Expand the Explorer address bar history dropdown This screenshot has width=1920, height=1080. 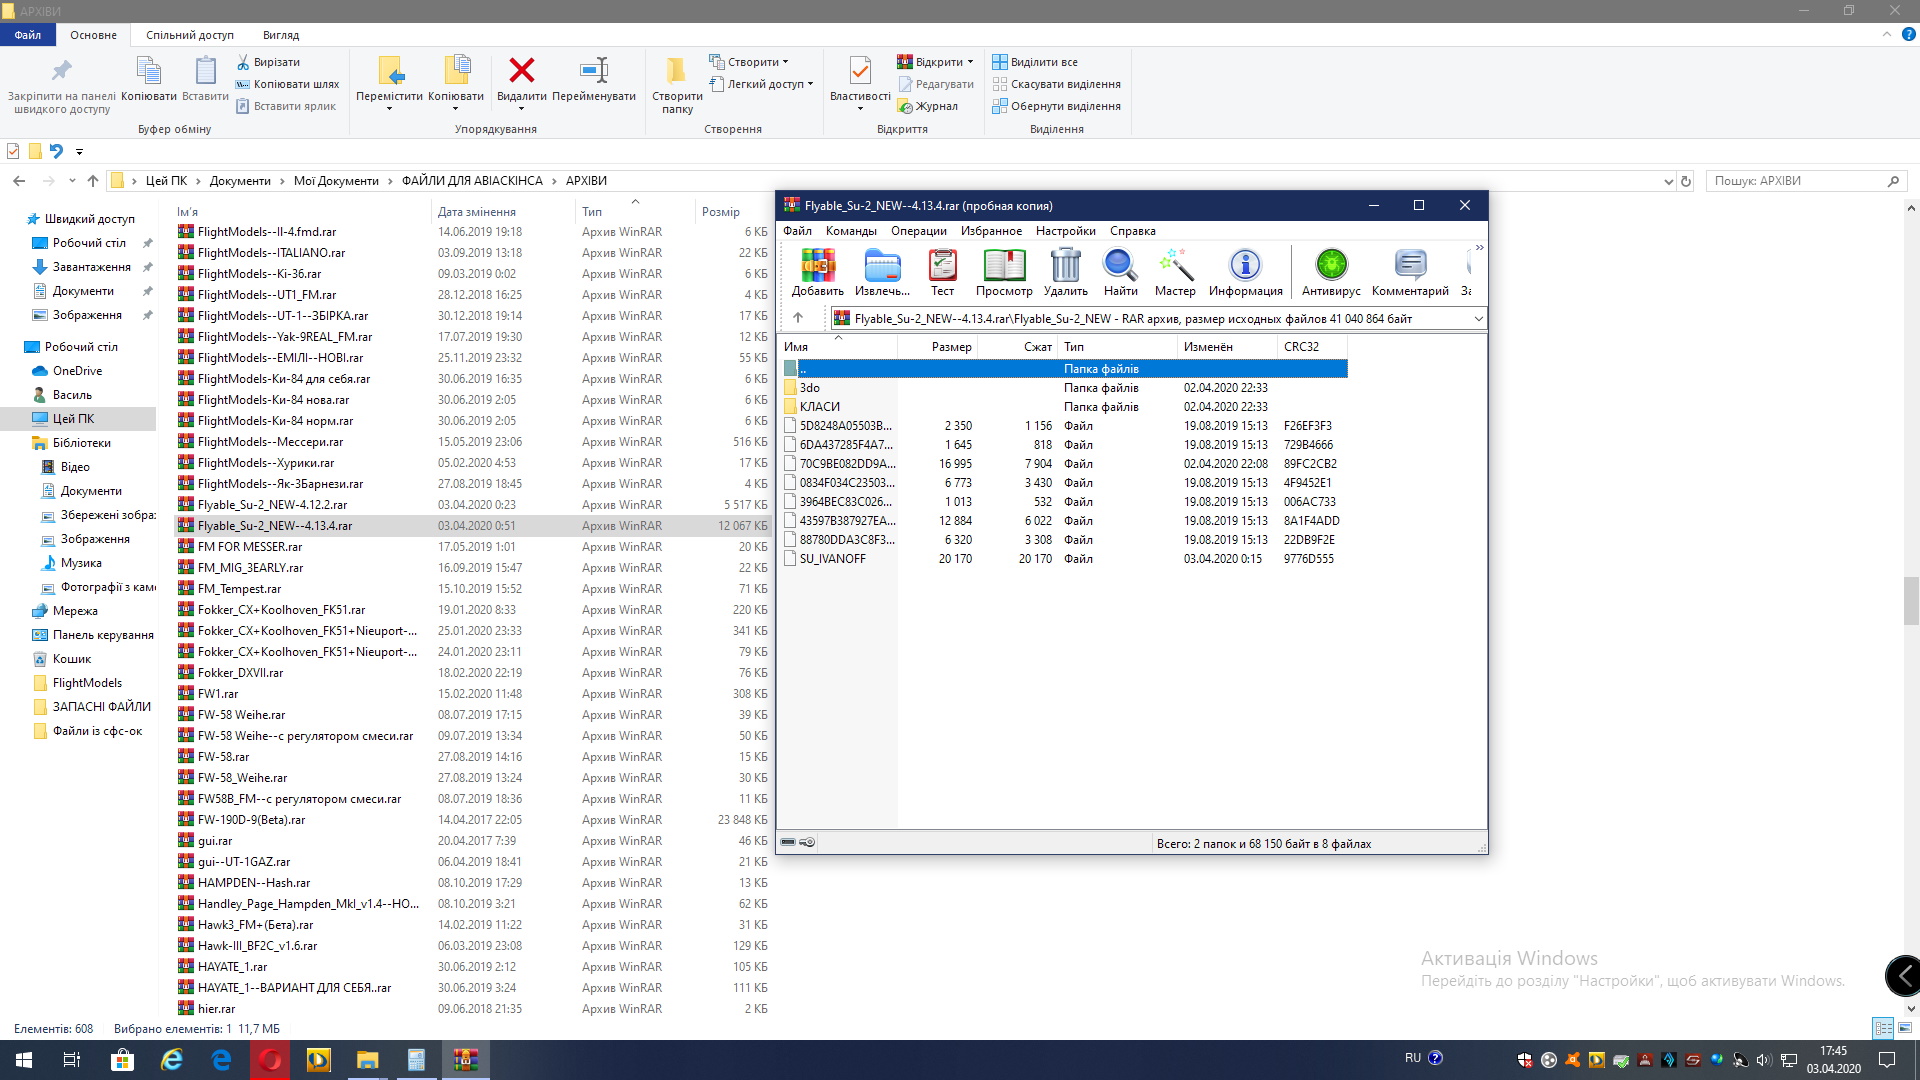(x=1668, y=182)
